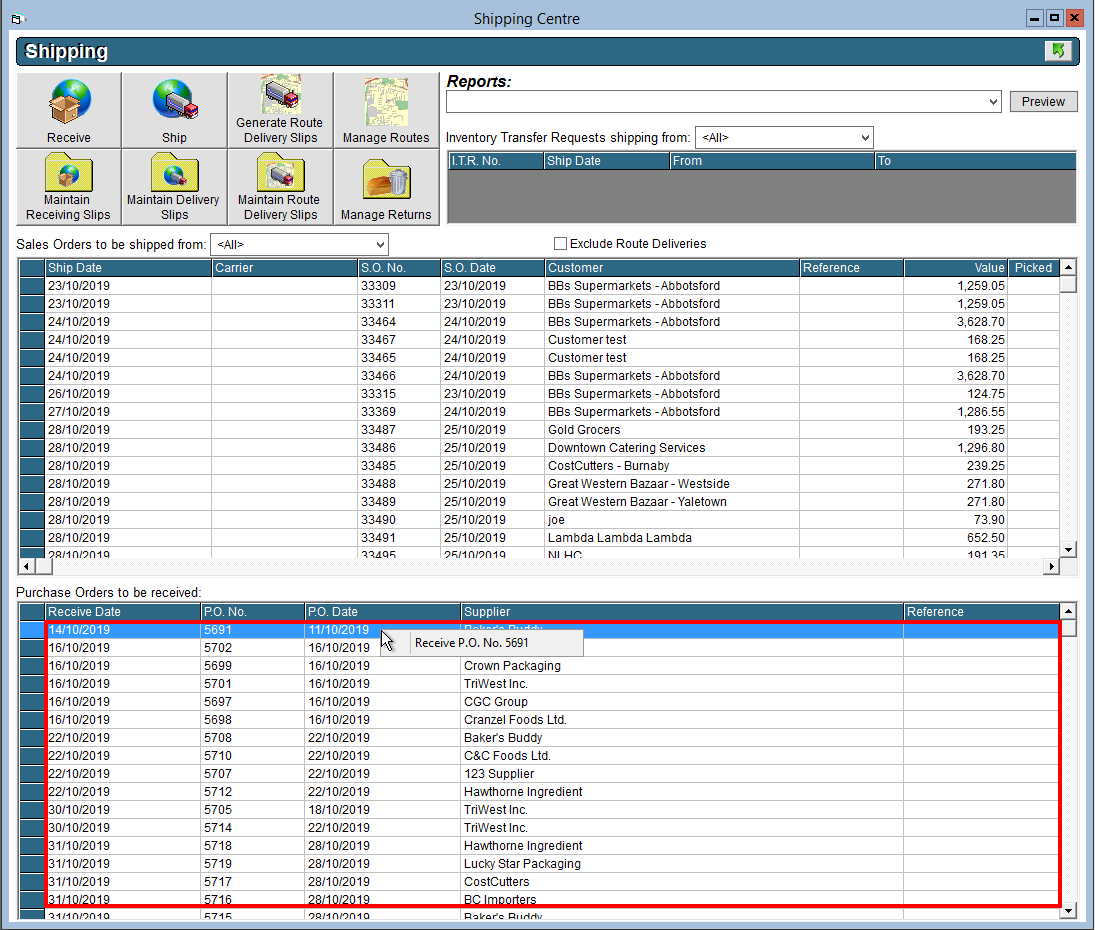Viewport: 1095px width, 930px height.
Task: Click the sales orders horizontal scroll right arrow
Action: point(1052,566)
